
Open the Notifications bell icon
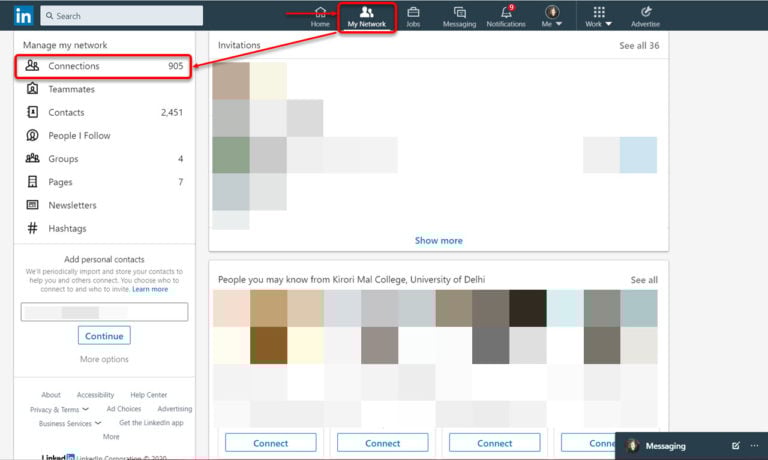point(506,12)
